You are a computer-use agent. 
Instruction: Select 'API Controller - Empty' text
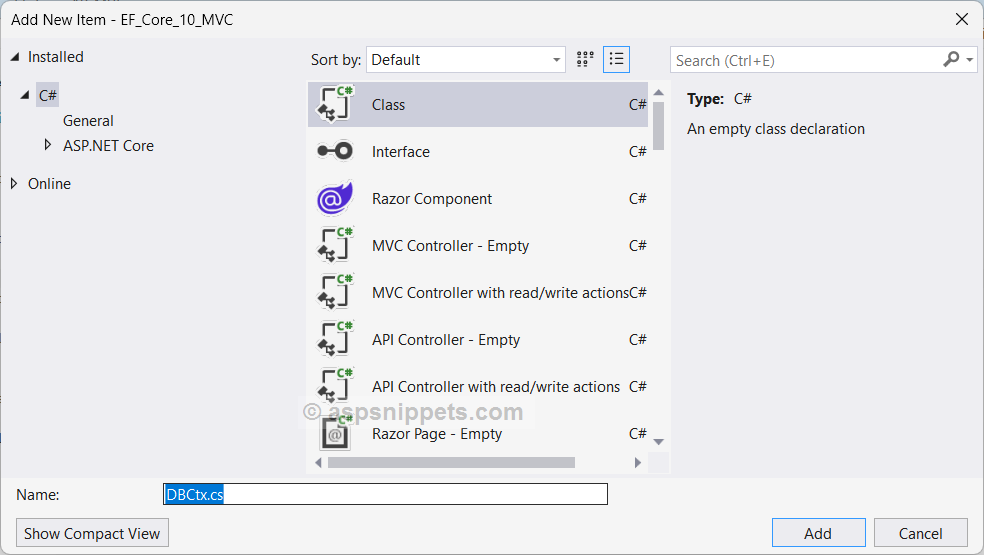446,340
